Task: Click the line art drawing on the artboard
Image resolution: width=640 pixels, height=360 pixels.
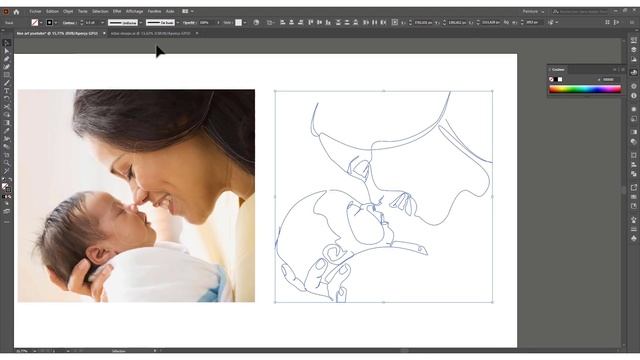Action: point(384,197)
